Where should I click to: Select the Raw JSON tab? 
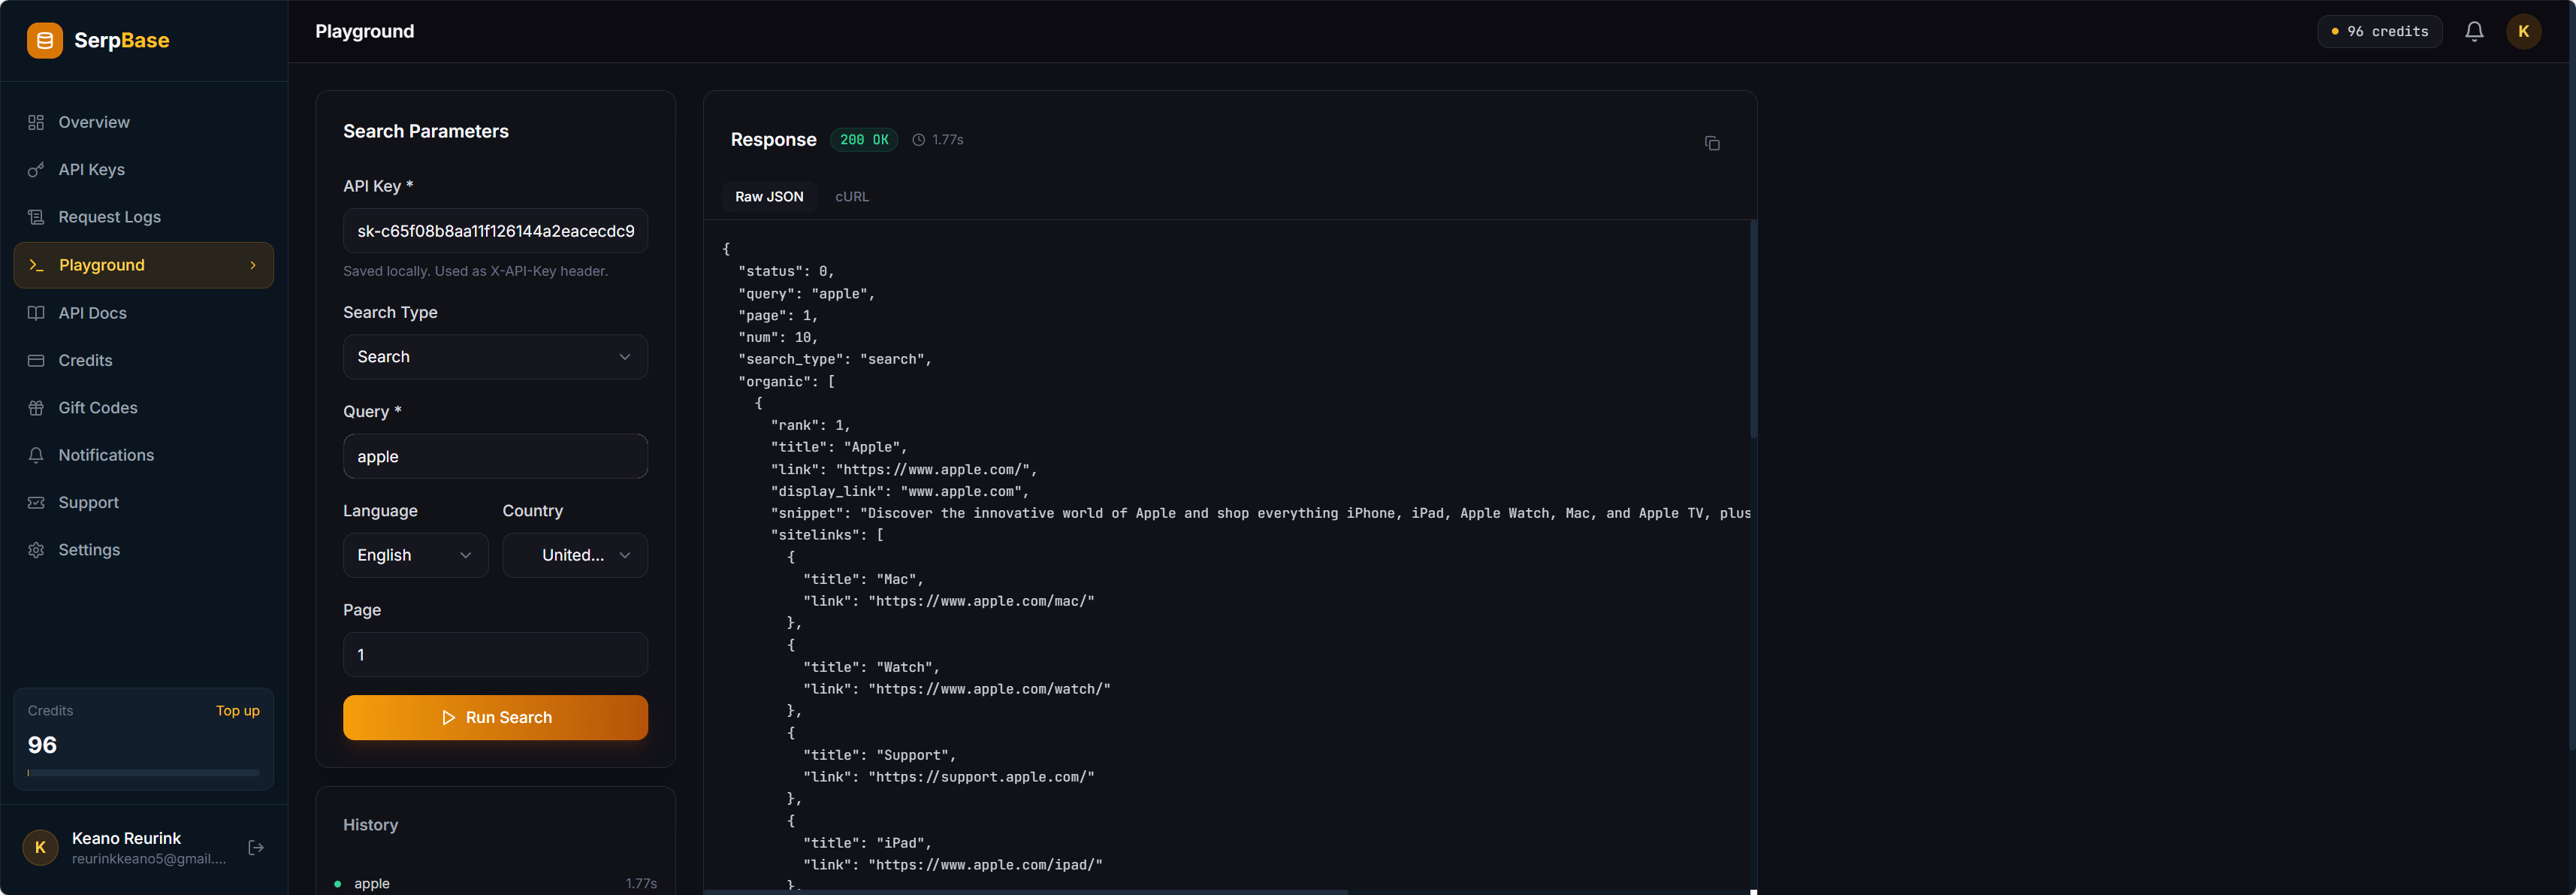(769, 196)
